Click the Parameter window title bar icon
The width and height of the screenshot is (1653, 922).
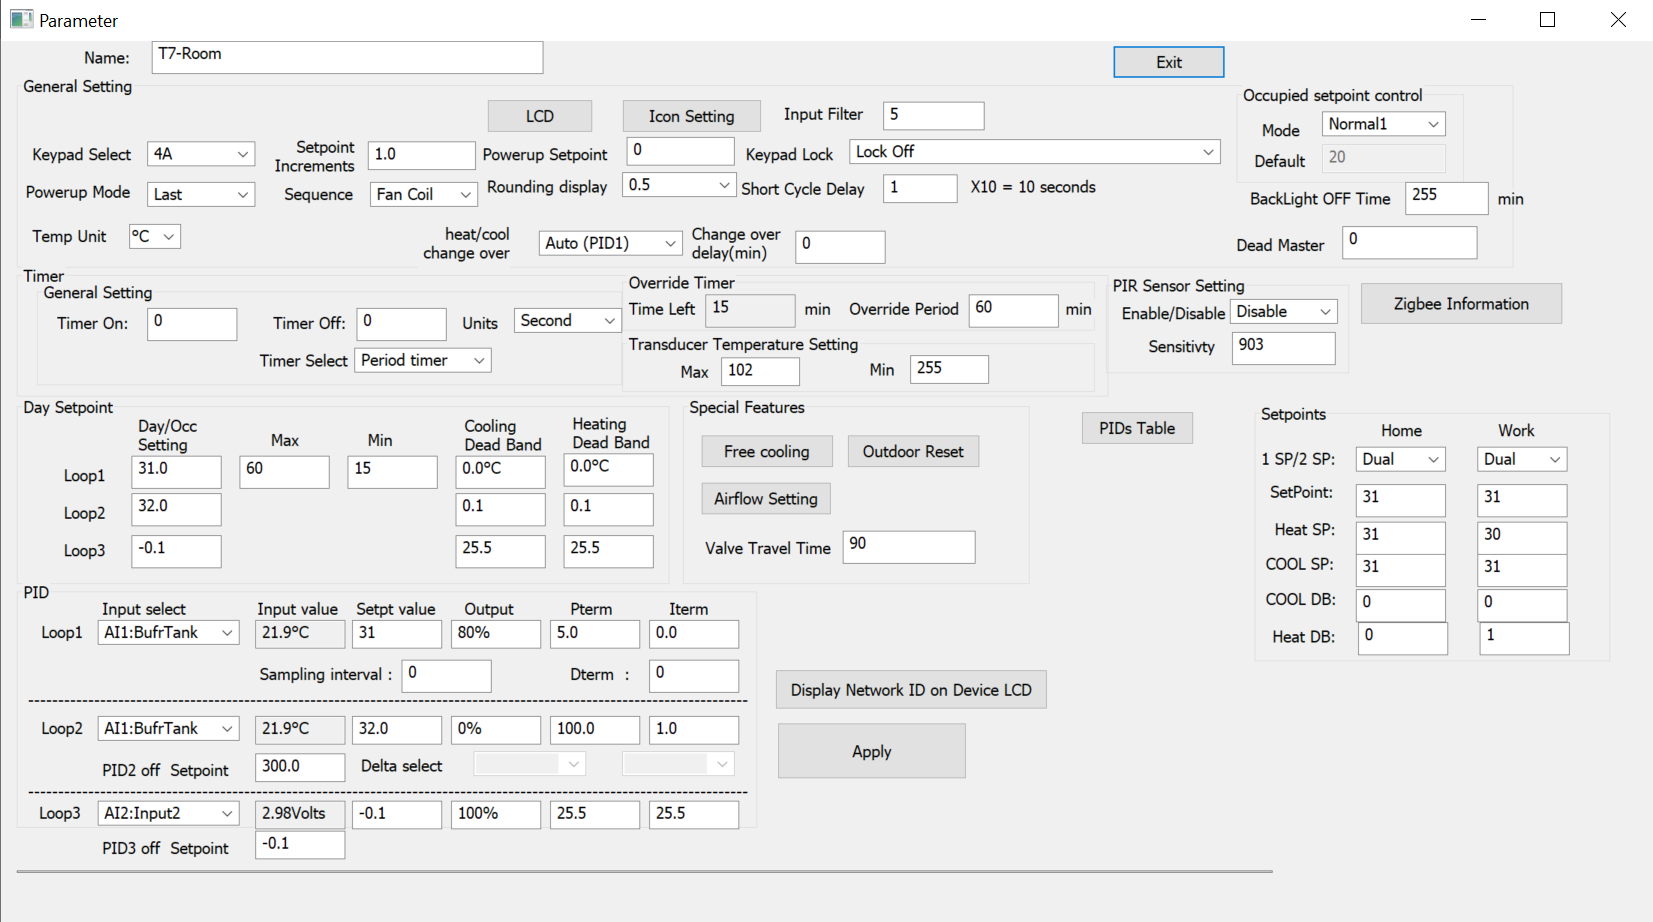[21, 19]
